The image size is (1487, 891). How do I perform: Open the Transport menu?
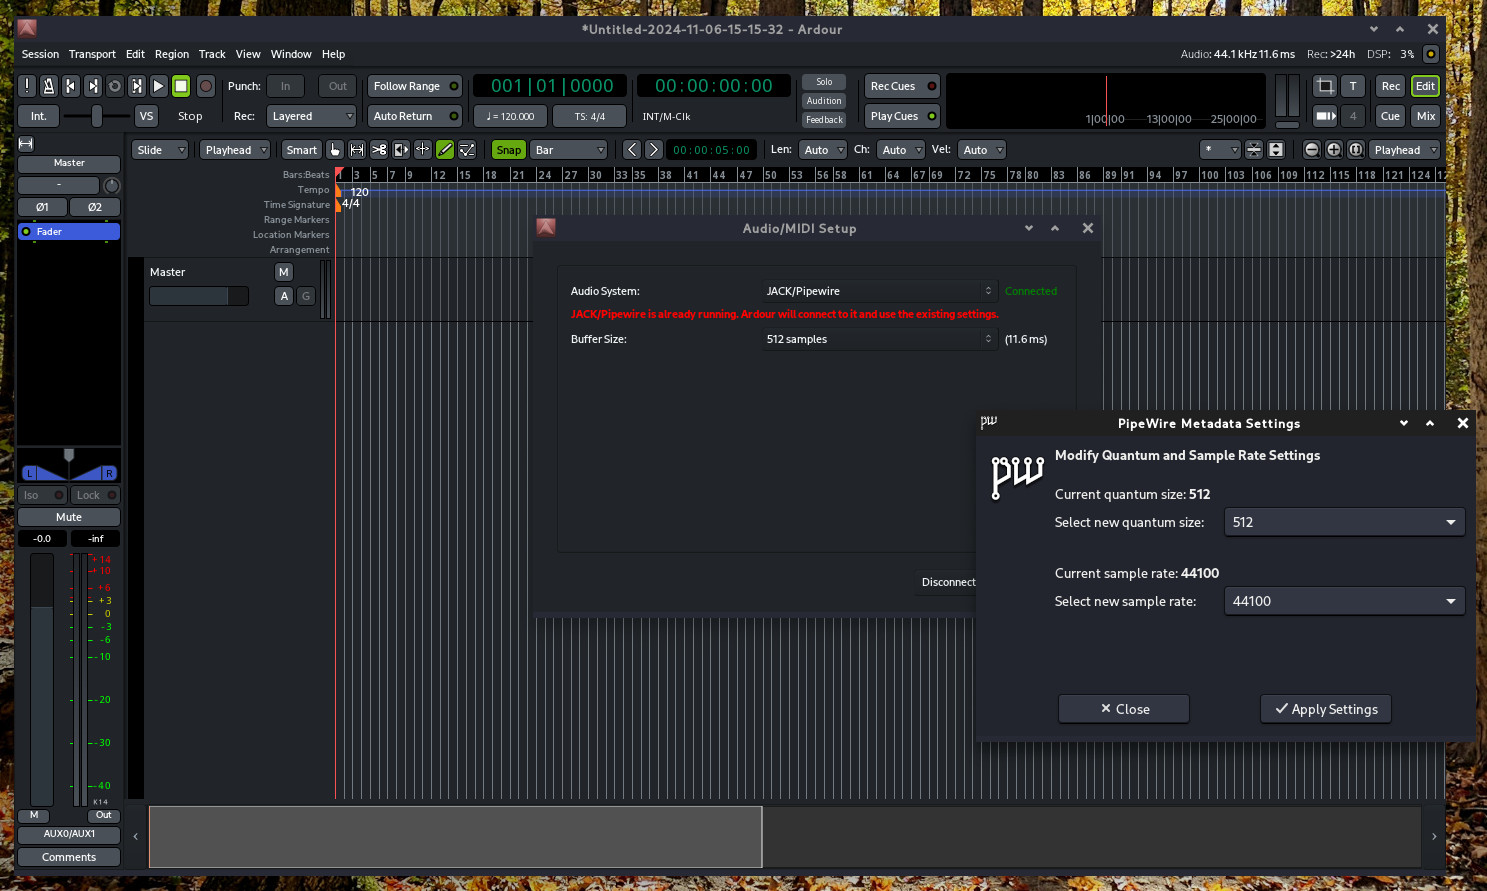92,54
